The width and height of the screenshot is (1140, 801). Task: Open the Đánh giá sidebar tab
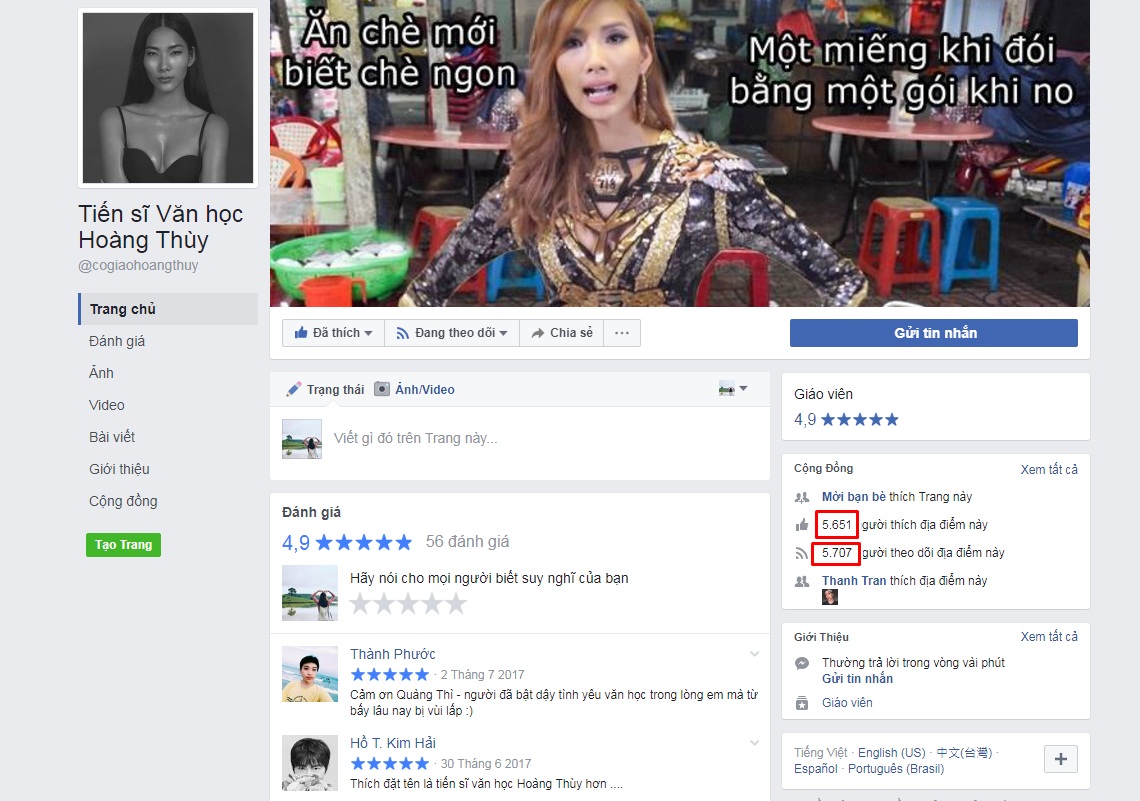117,341
